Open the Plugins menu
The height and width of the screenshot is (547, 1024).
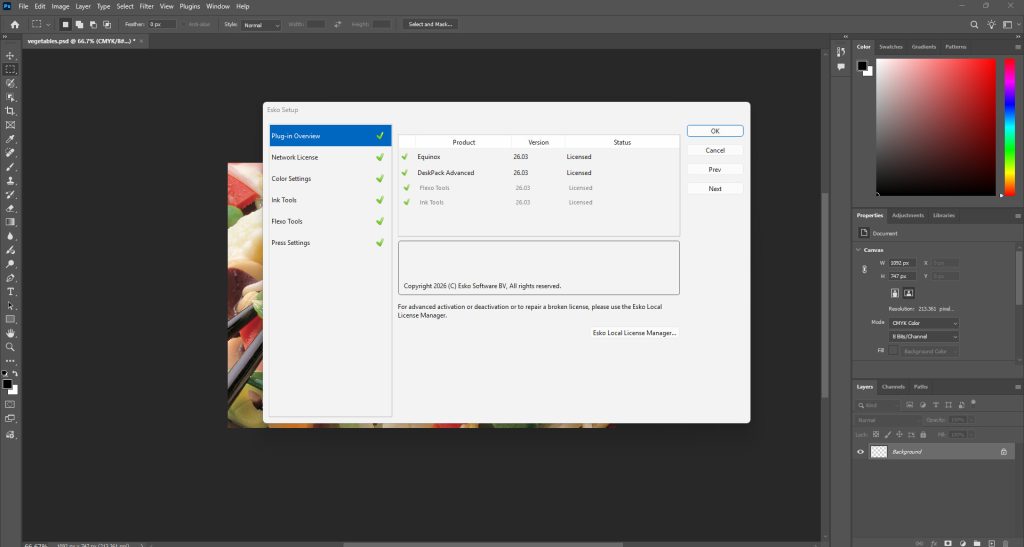coord(189,6)
